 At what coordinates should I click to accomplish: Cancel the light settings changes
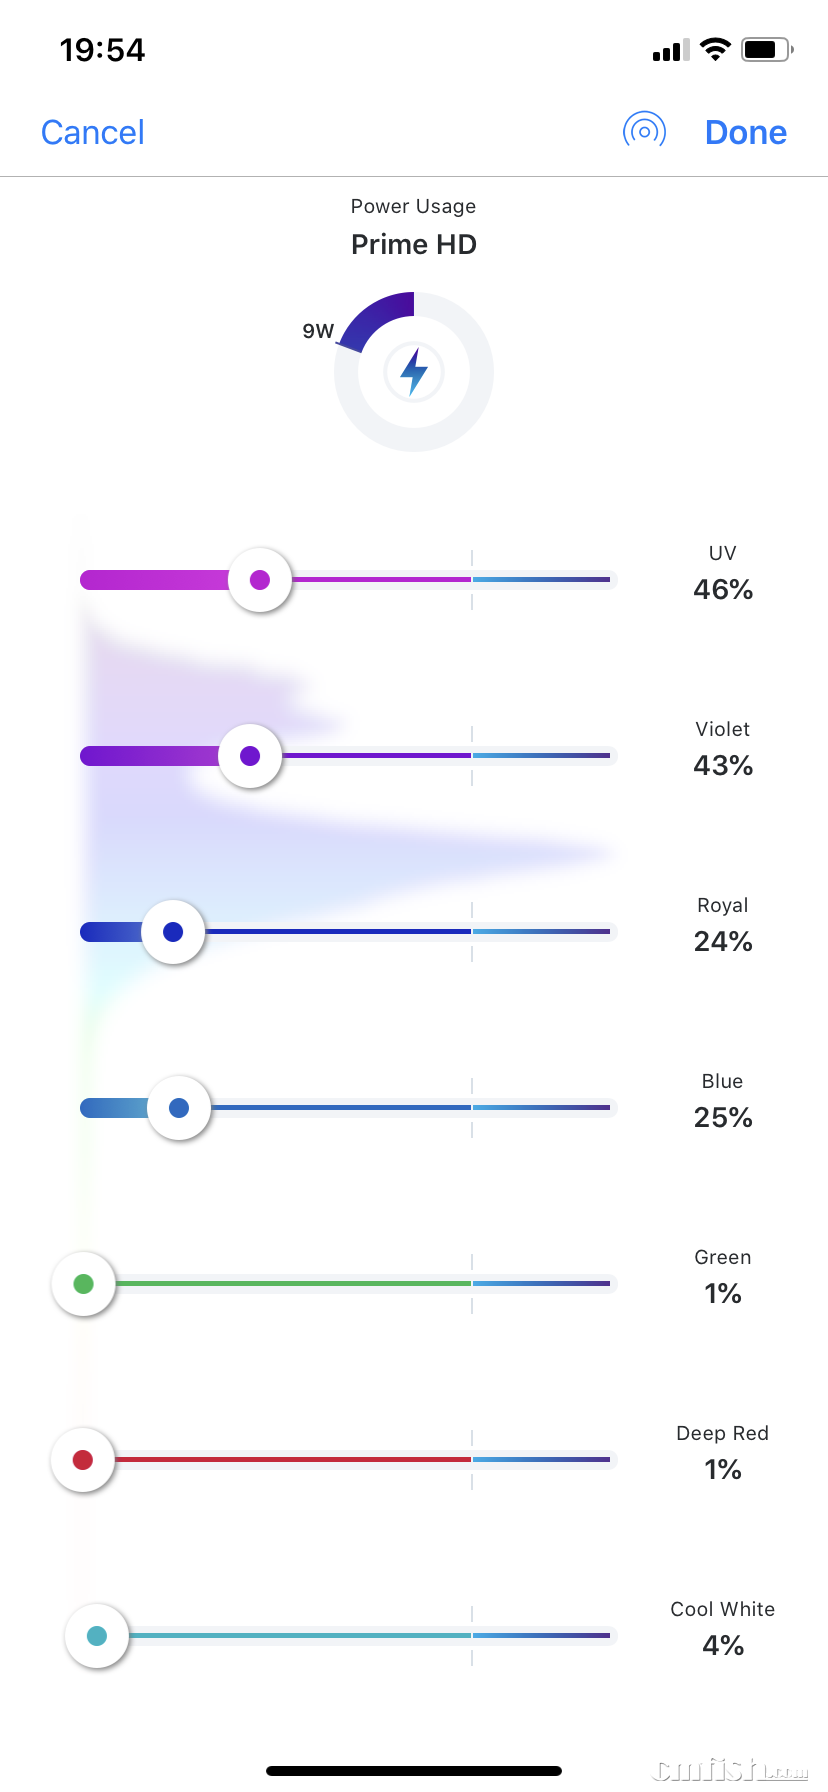click(x=93, y=132)
